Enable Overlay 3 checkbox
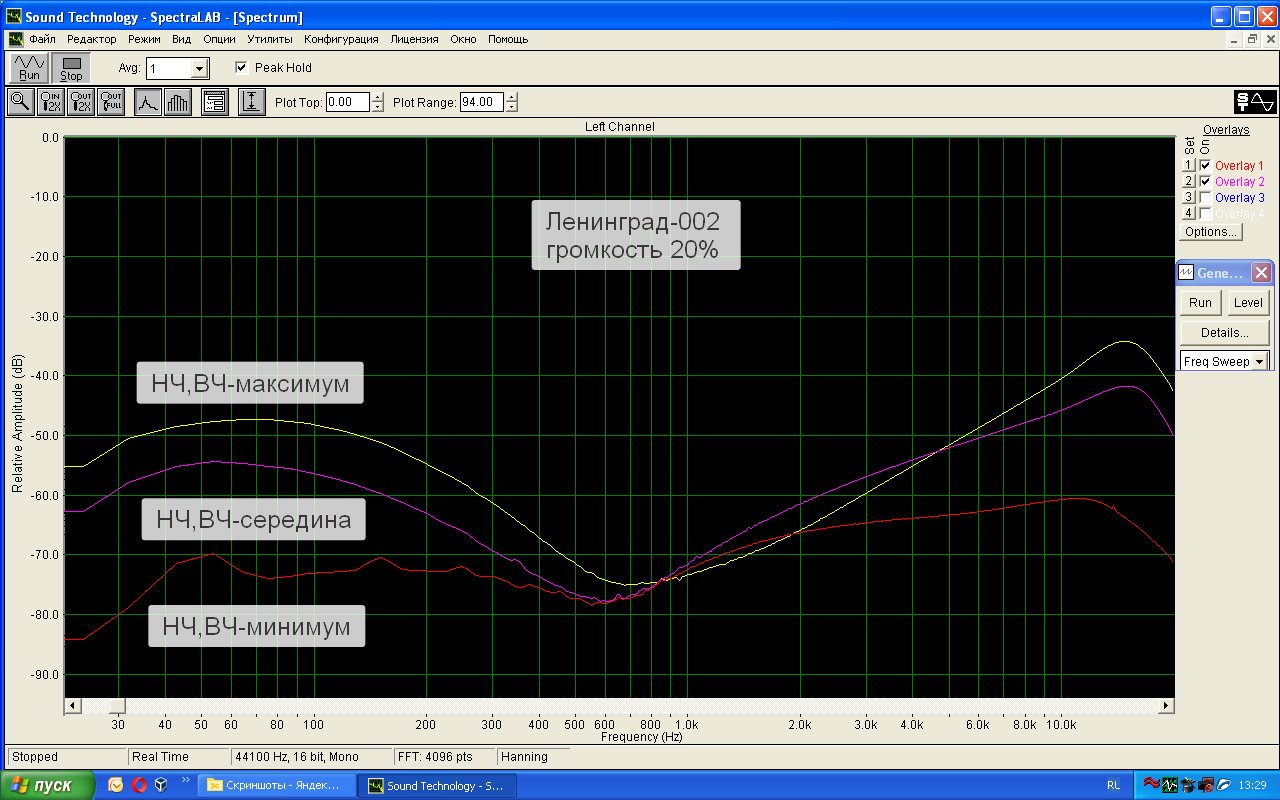The width and height of the screenshot is (1280, 800). point(1205,198)
